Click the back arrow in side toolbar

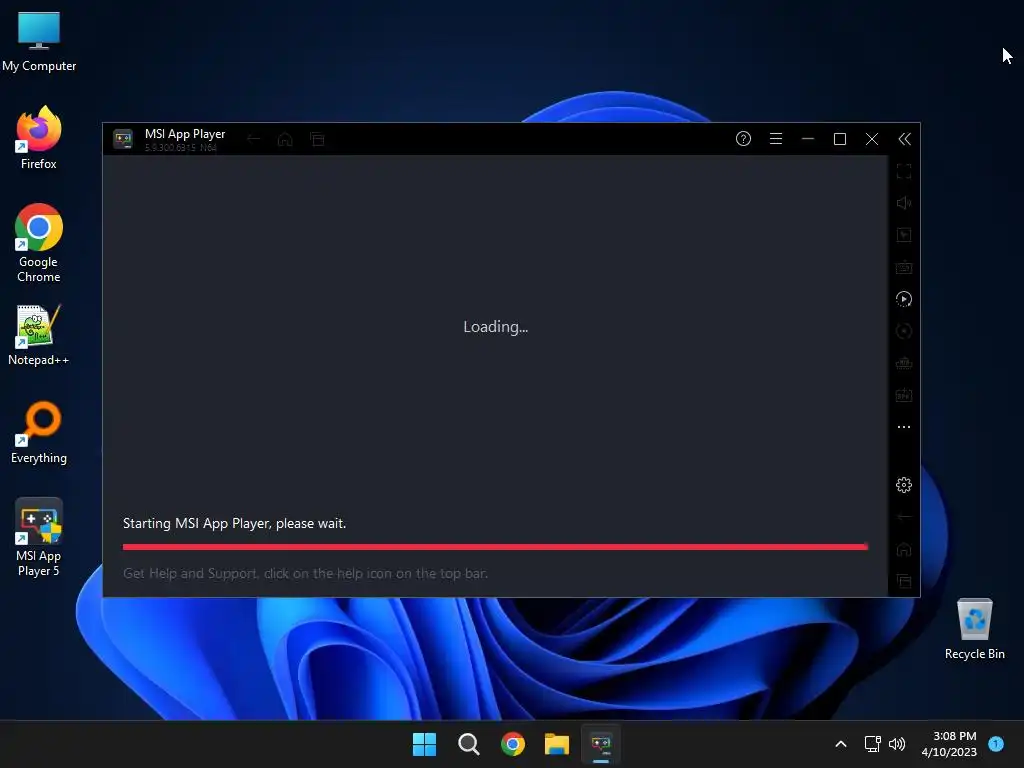coord(904,517)
